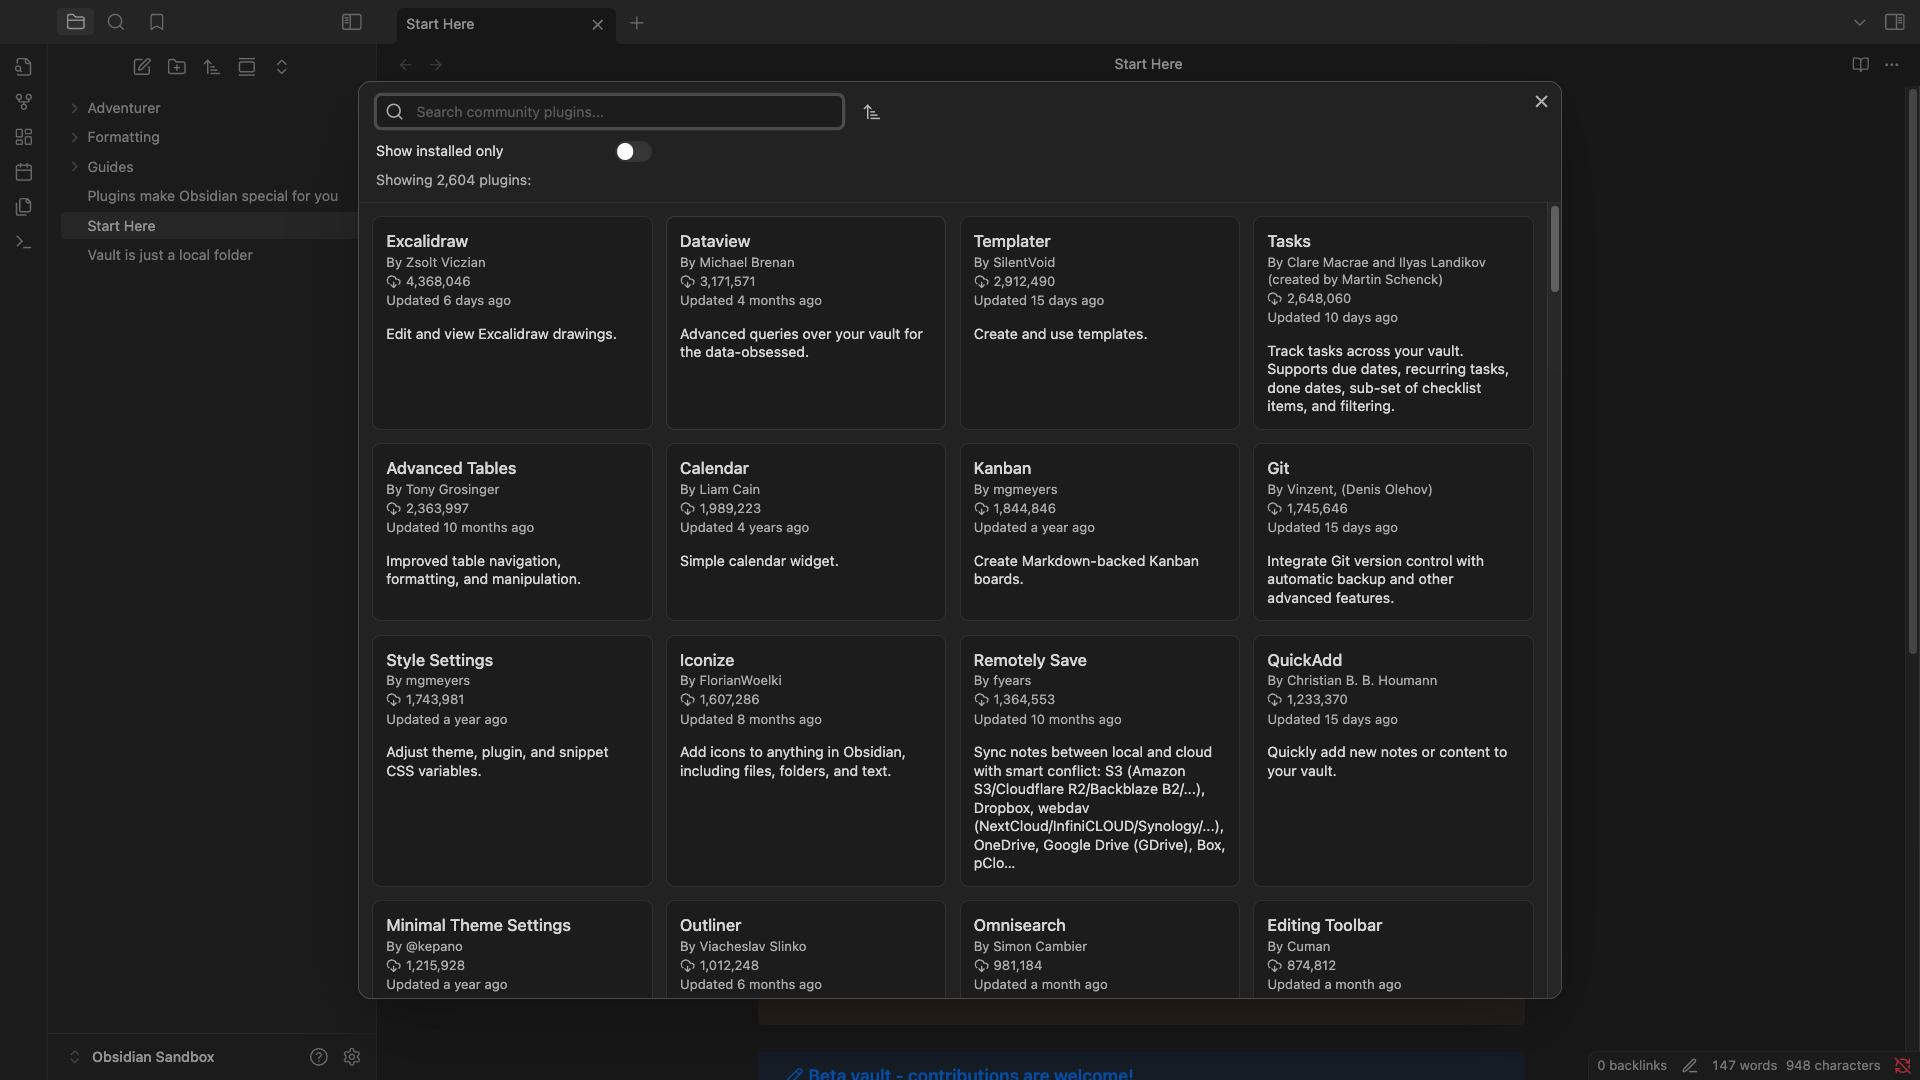This screenshot has height=1080, width=1920.
Task: Expand the Formatting folder
Action: pos(122,137)
